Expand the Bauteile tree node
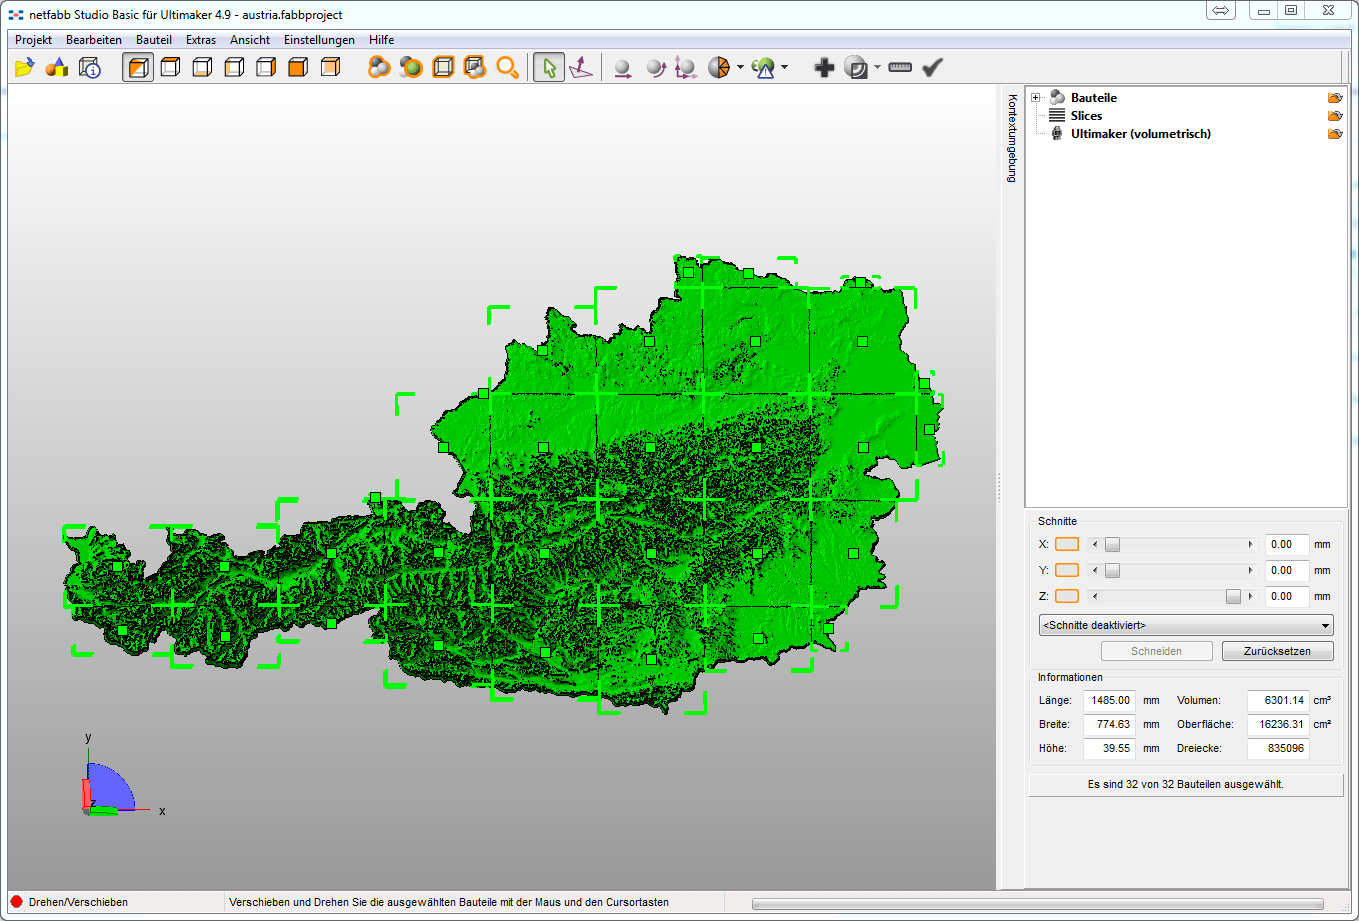Image resolution: width=1359 pixels, height=921 pixels. click(1036, 98)
